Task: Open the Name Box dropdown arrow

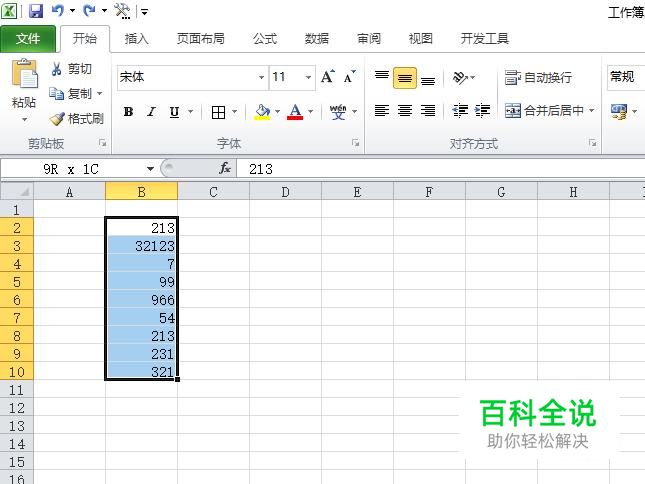Action: click(x=150, y=169)
